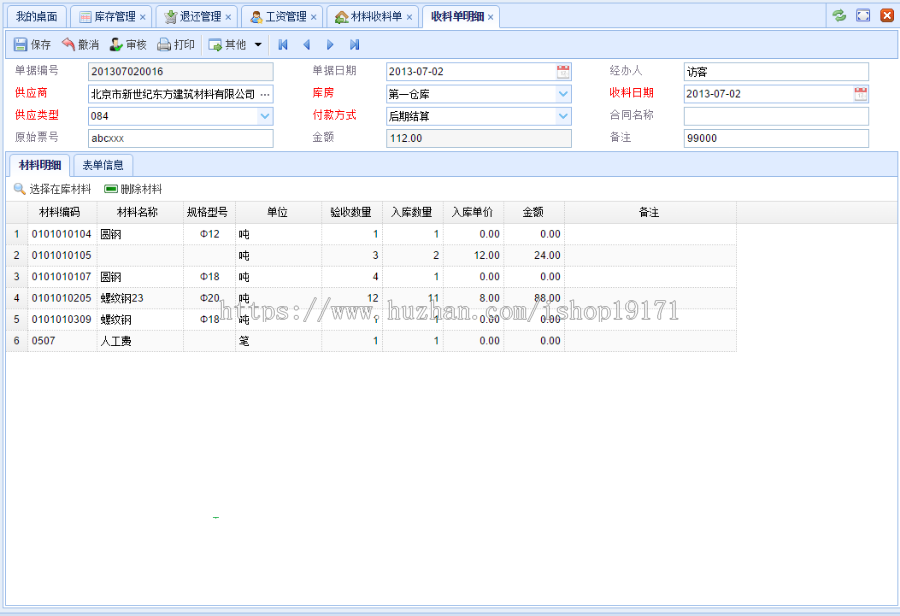900x616 pixels.
Task: Click the first-record navigation arrow icon
Action: coord(283,43)
